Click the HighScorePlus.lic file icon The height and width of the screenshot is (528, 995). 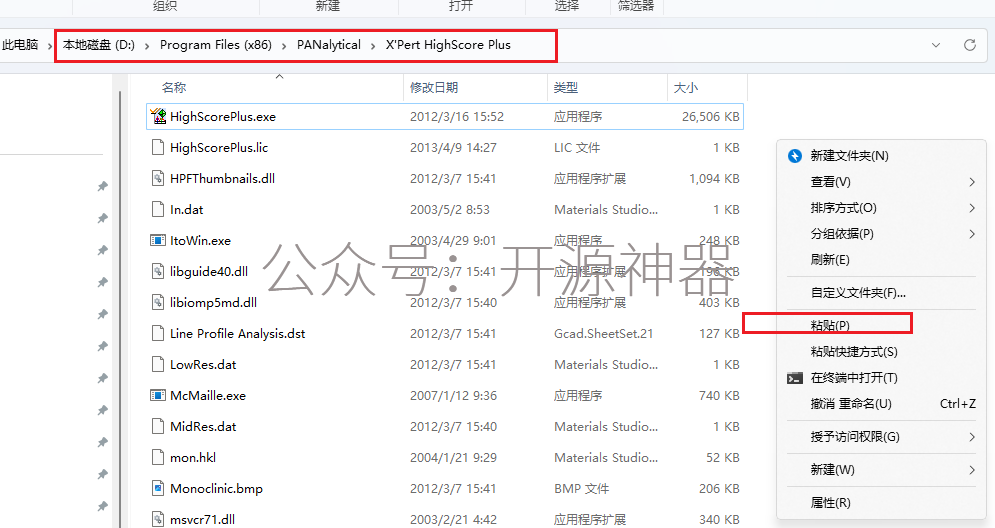point(158,147)
